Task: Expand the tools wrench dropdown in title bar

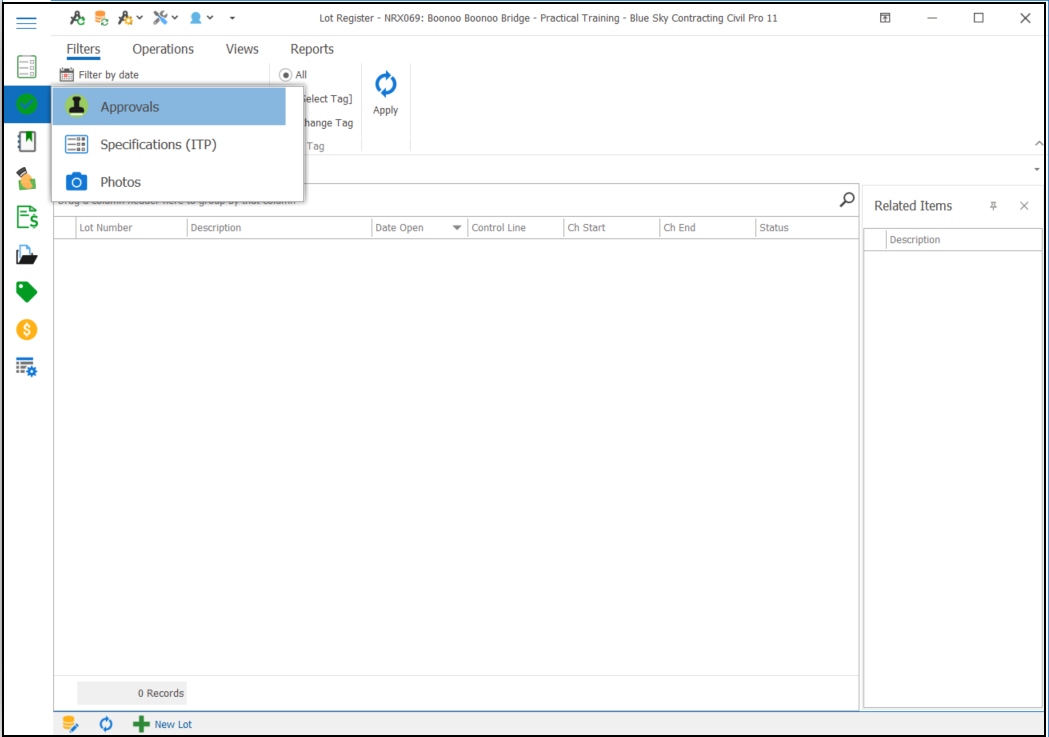Action: (x=165, y=18)
